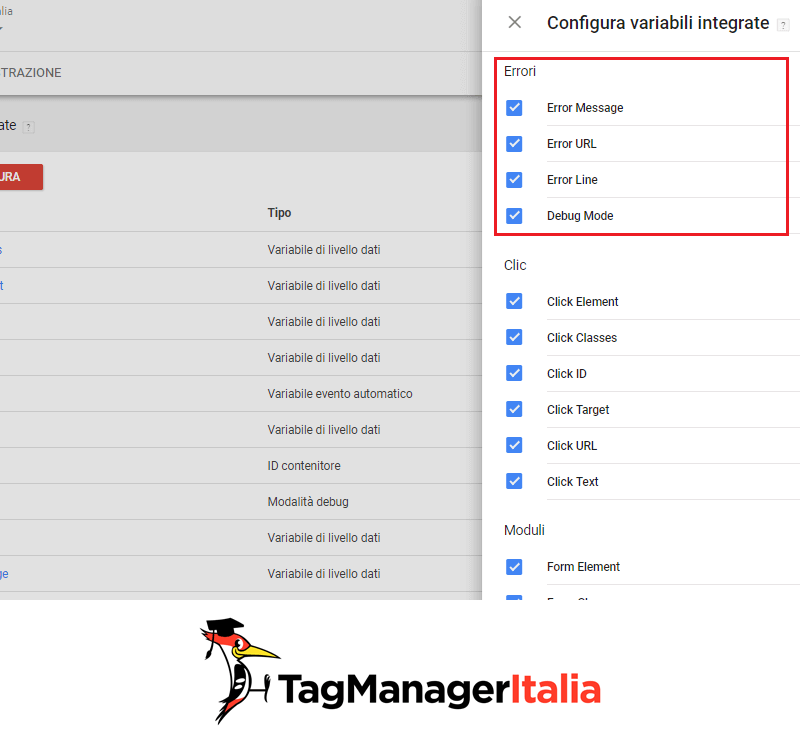800x736 pixels.
Task: Click the Click URL label
Action: 571,446
